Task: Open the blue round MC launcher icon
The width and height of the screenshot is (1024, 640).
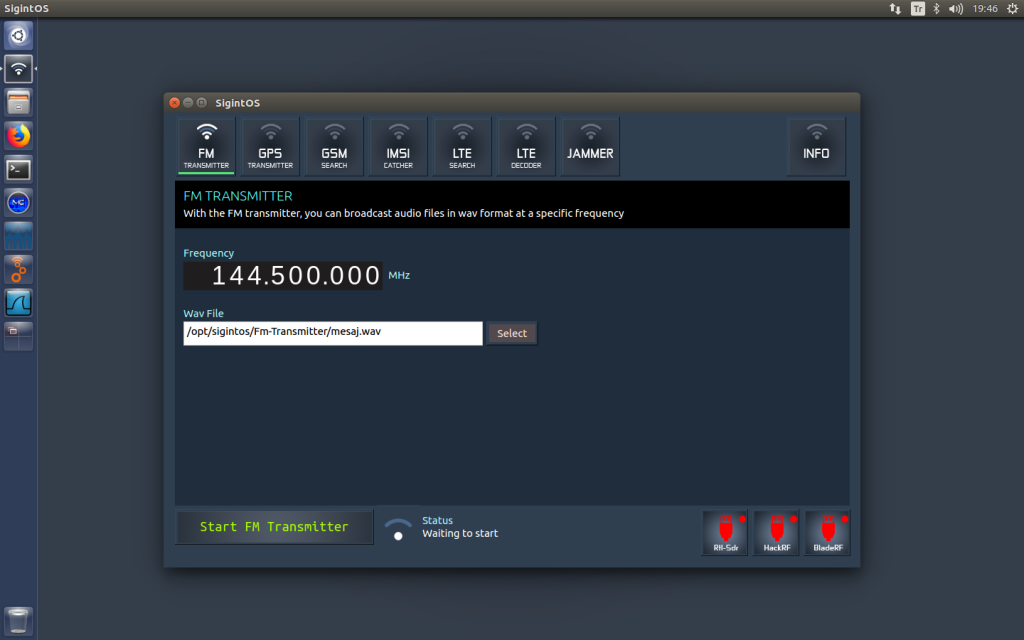Action: pos(18,203)
